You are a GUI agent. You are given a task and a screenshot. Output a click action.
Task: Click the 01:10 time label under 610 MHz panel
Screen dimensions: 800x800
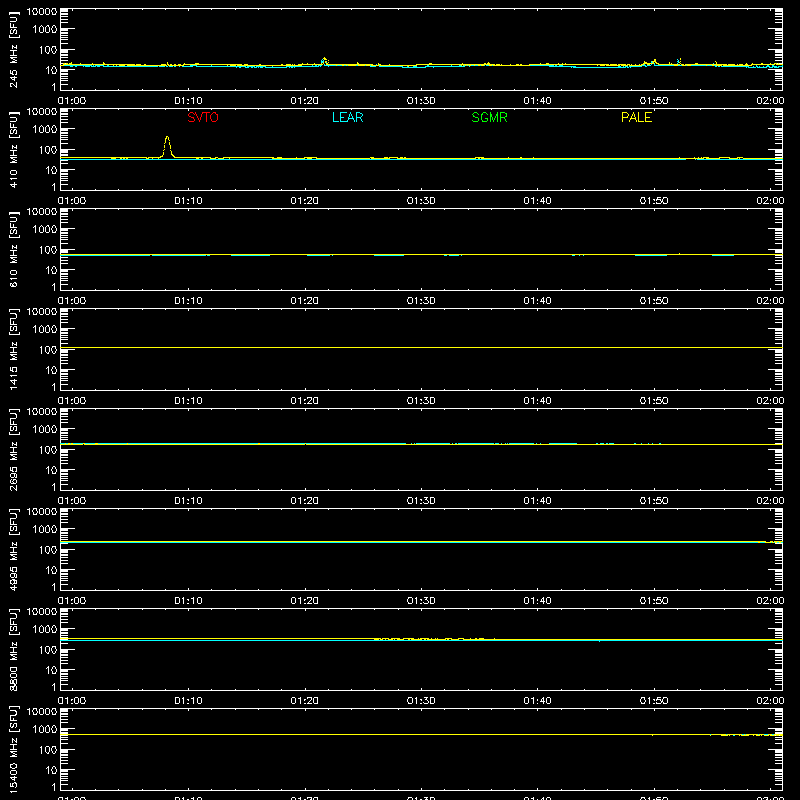pos(188,301)
